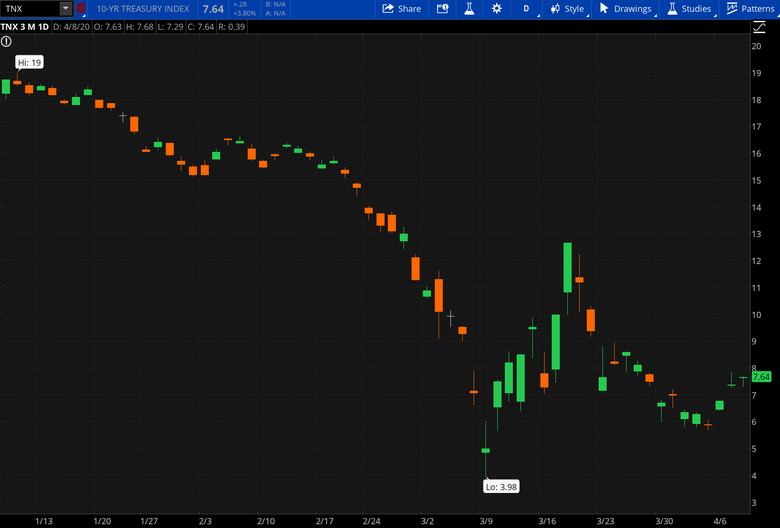Click the O: 7.63 open value

(107, 27)
